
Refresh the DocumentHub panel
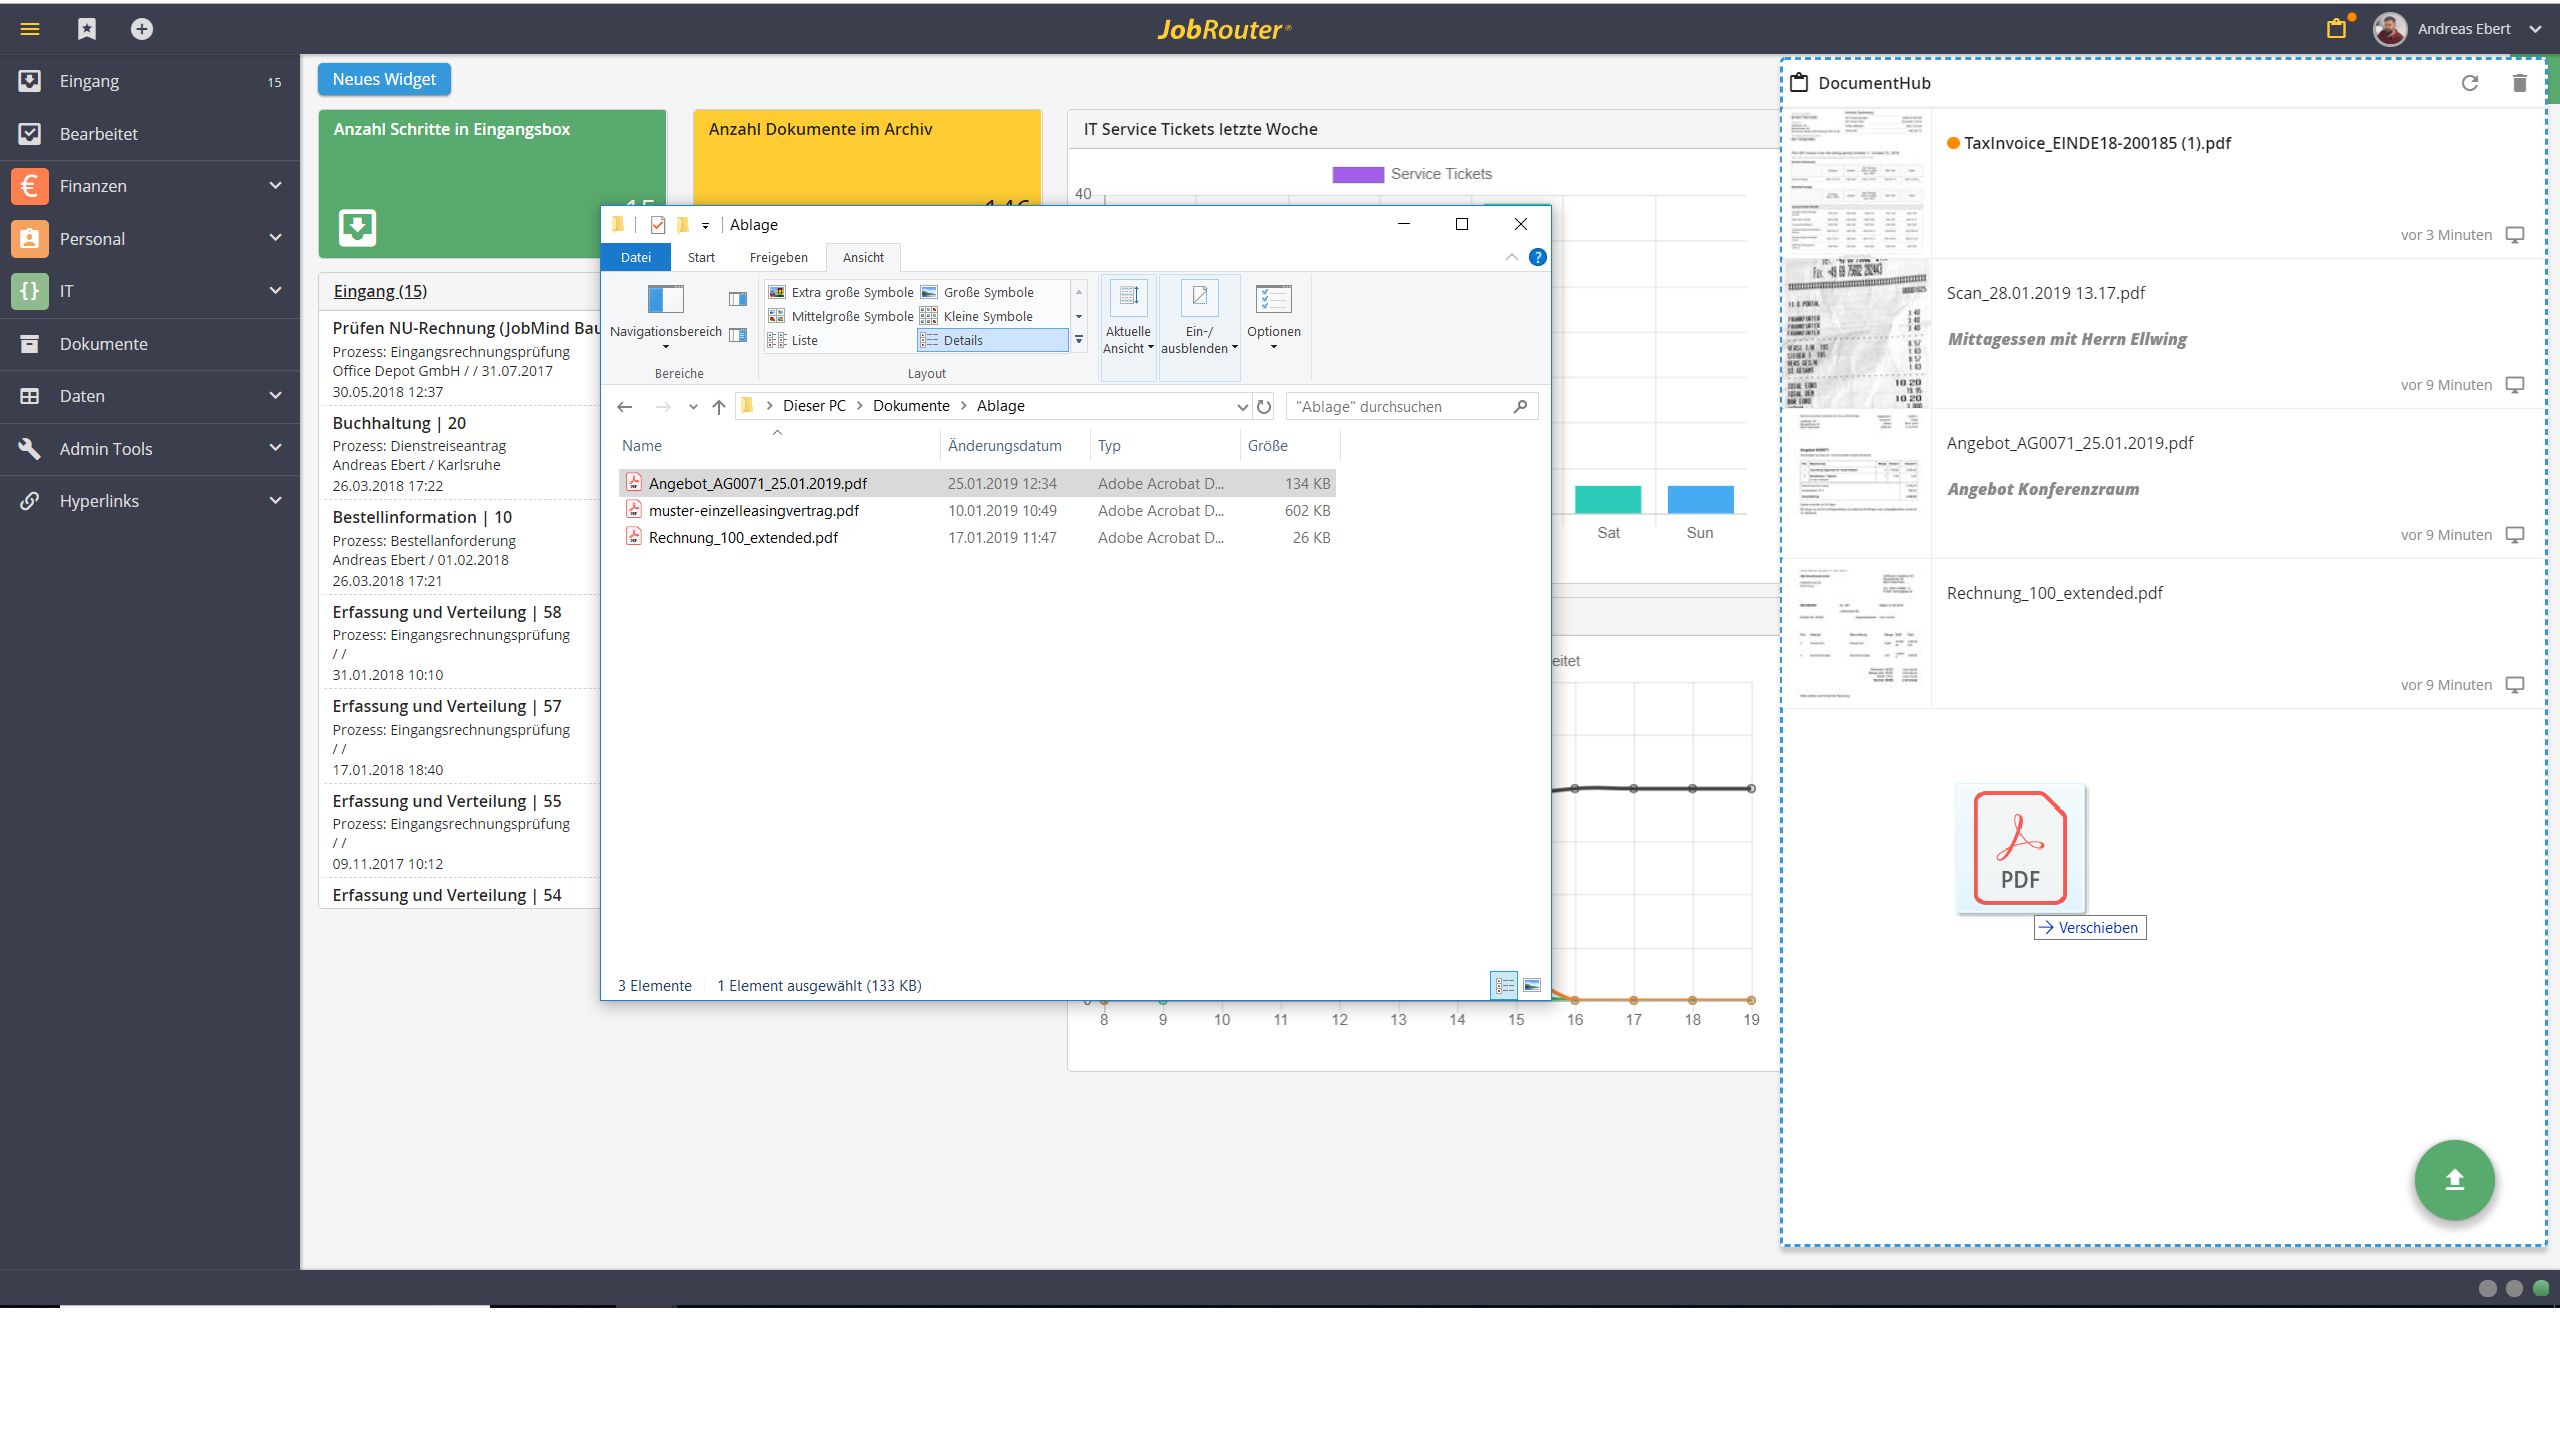coord(2470,83)
